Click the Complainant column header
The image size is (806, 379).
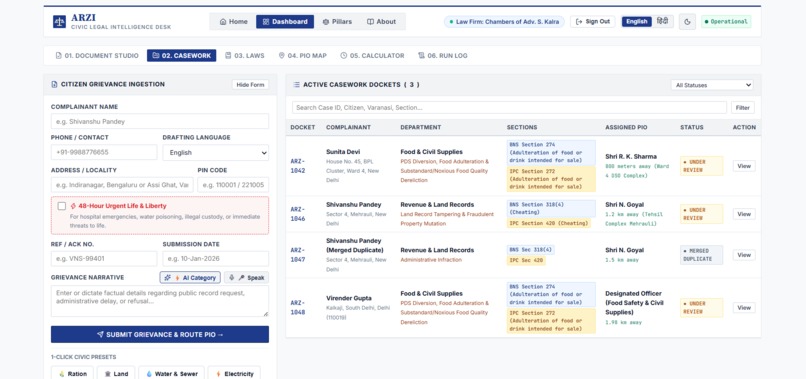348,127
